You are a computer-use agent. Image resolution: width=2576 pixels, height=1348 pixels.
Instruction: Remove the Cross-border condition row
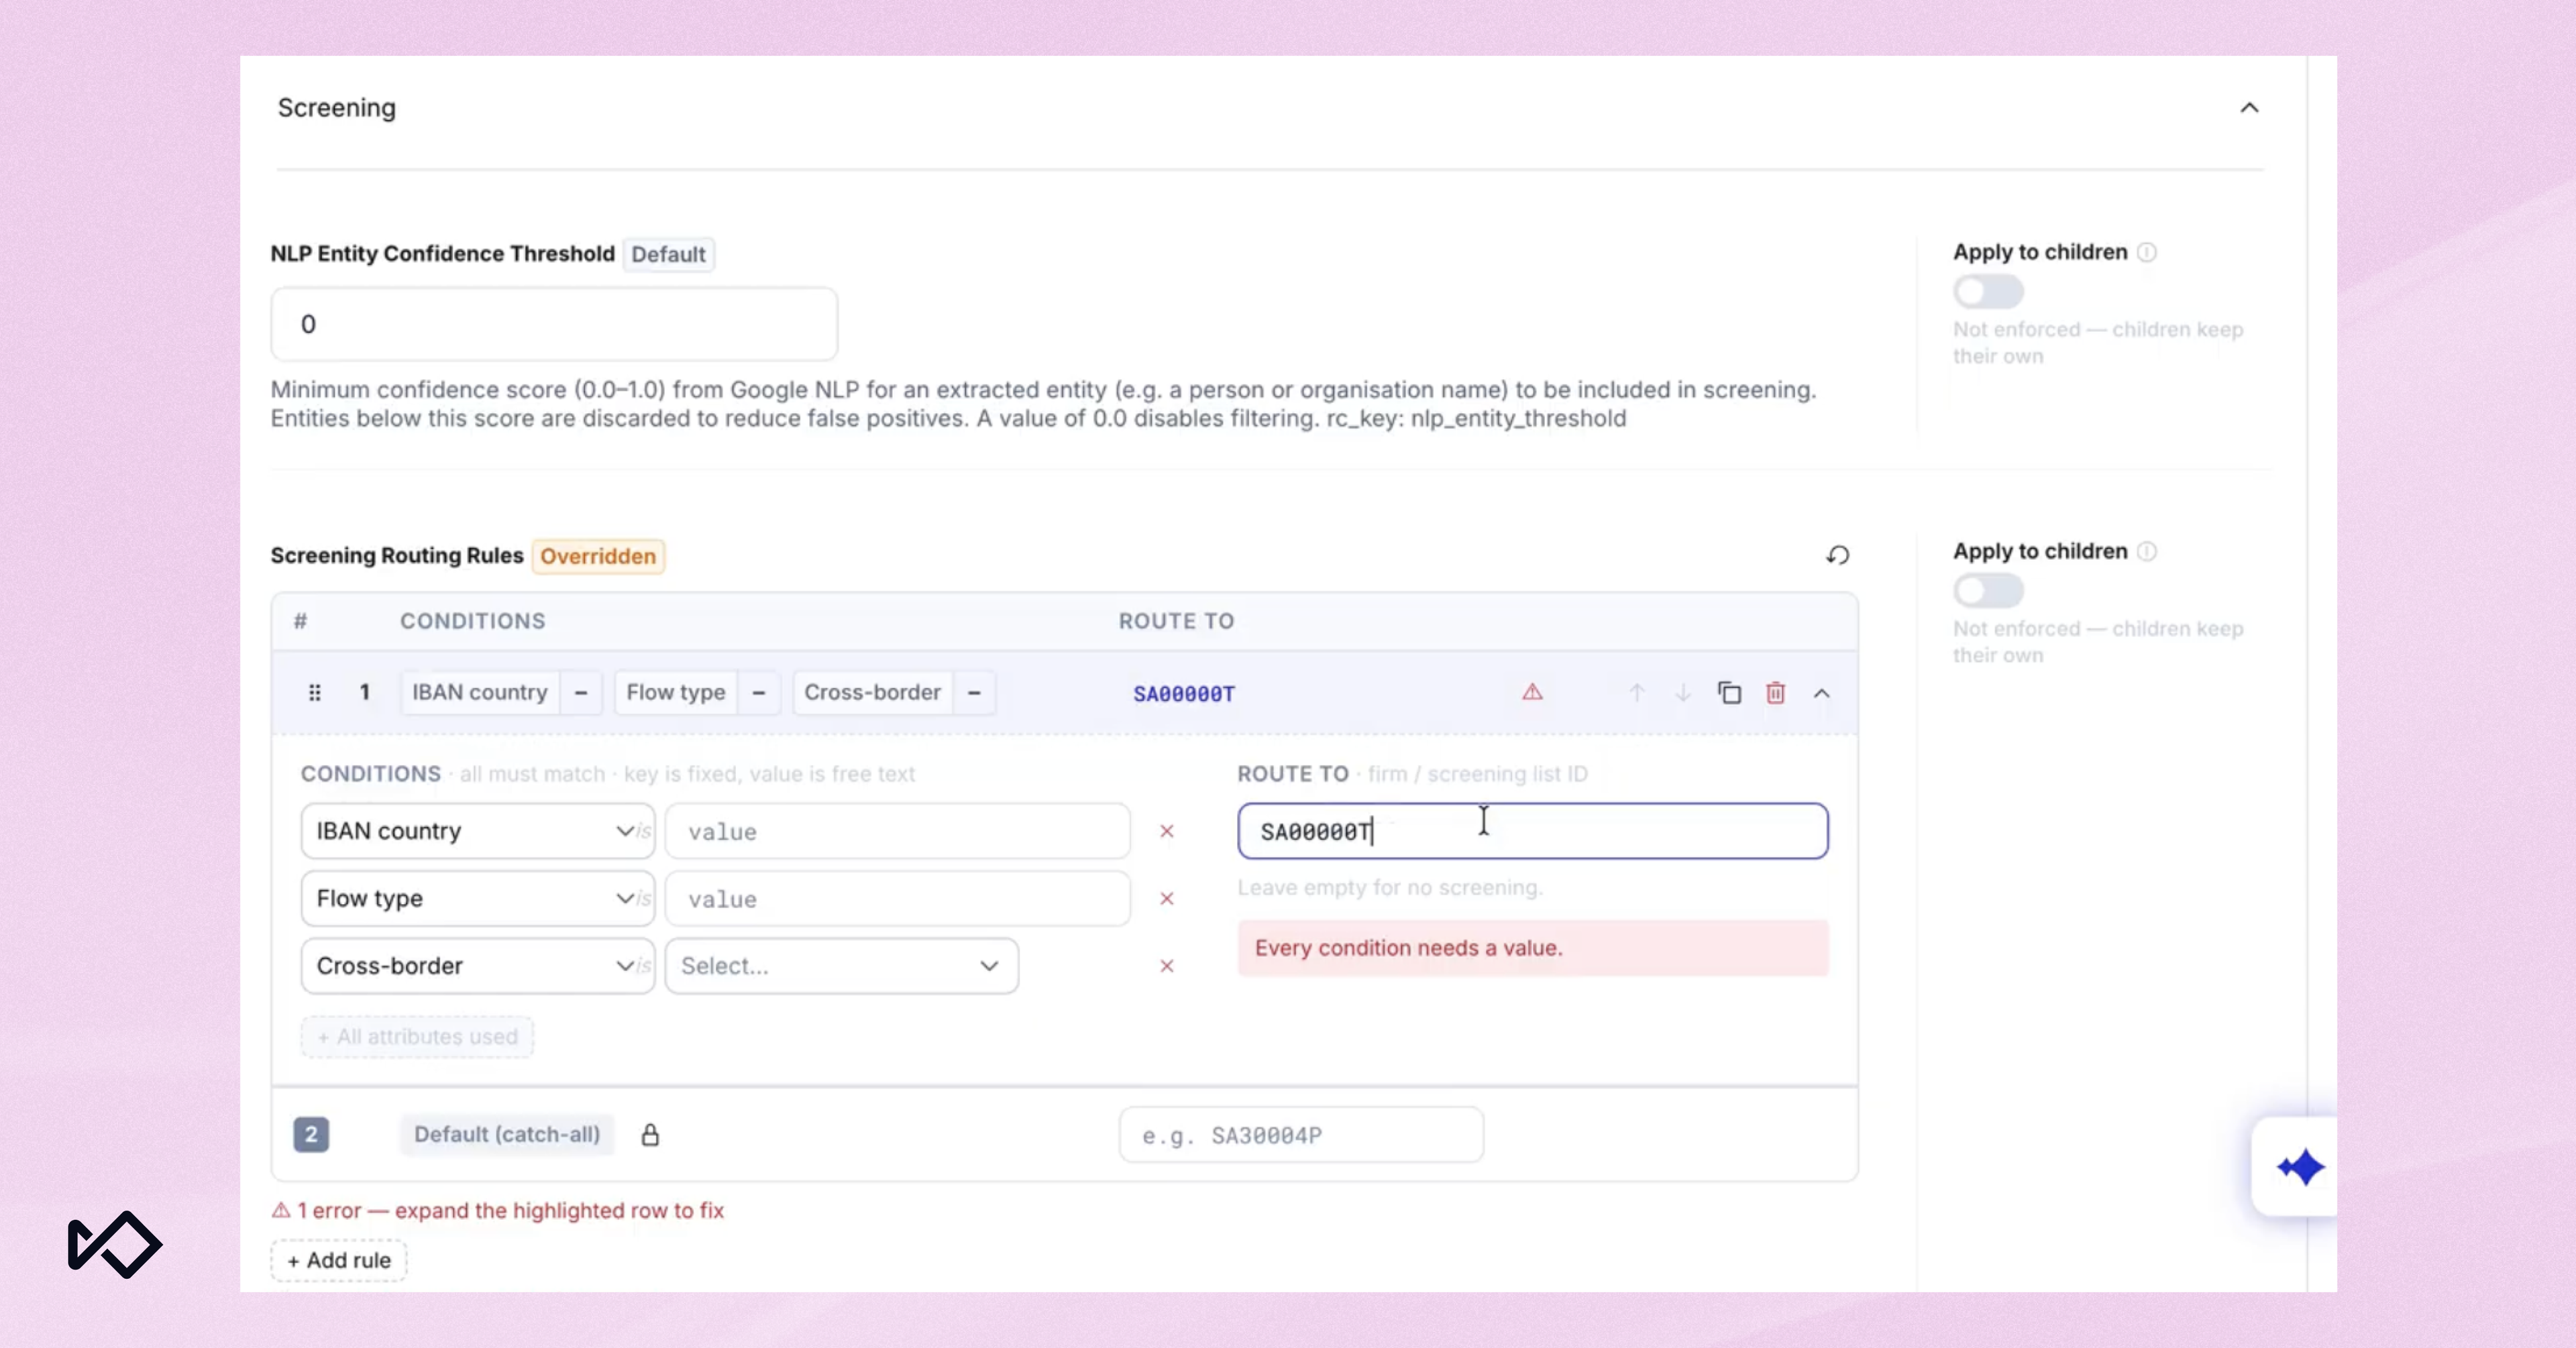(1166, 966)
